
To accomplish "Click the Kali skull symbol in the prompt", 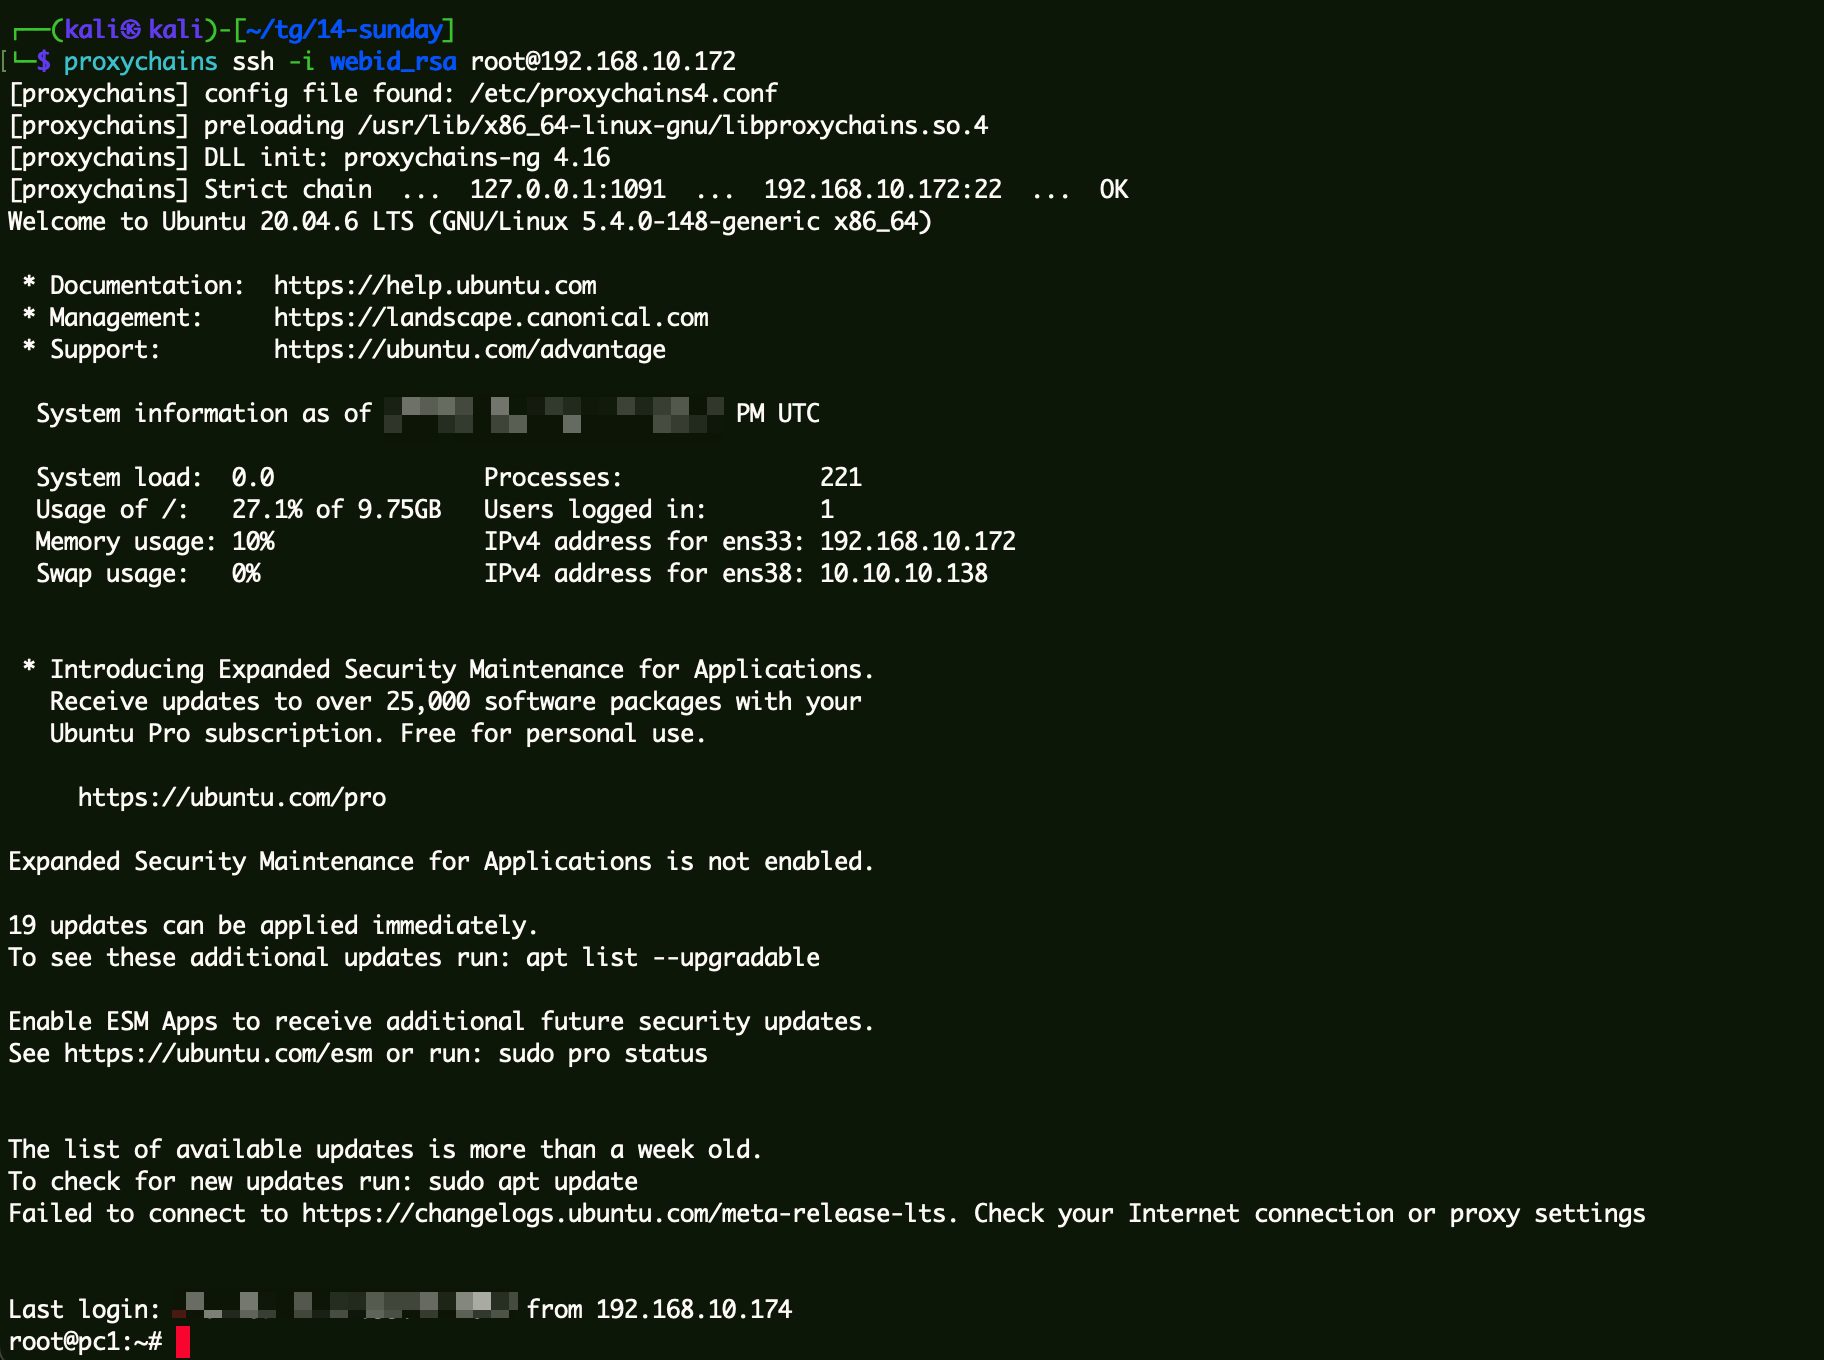I will coord(130,30).
